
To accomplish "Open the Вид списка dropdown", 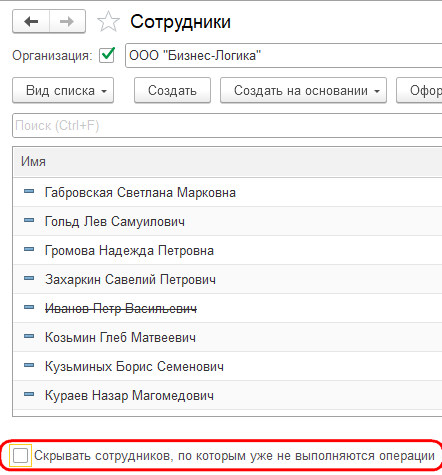I will click(x=63, y=90).
